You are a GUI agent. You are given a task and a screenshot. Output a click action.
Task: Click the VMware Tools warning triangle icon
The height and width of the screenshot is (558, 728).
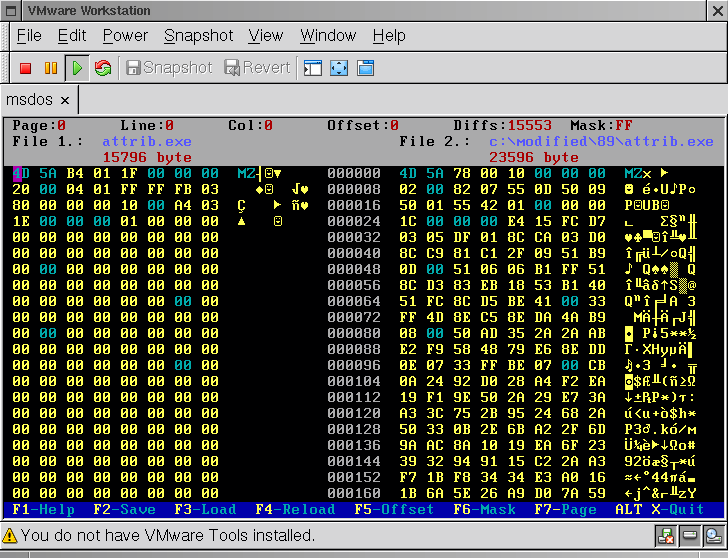coord(9,536)
